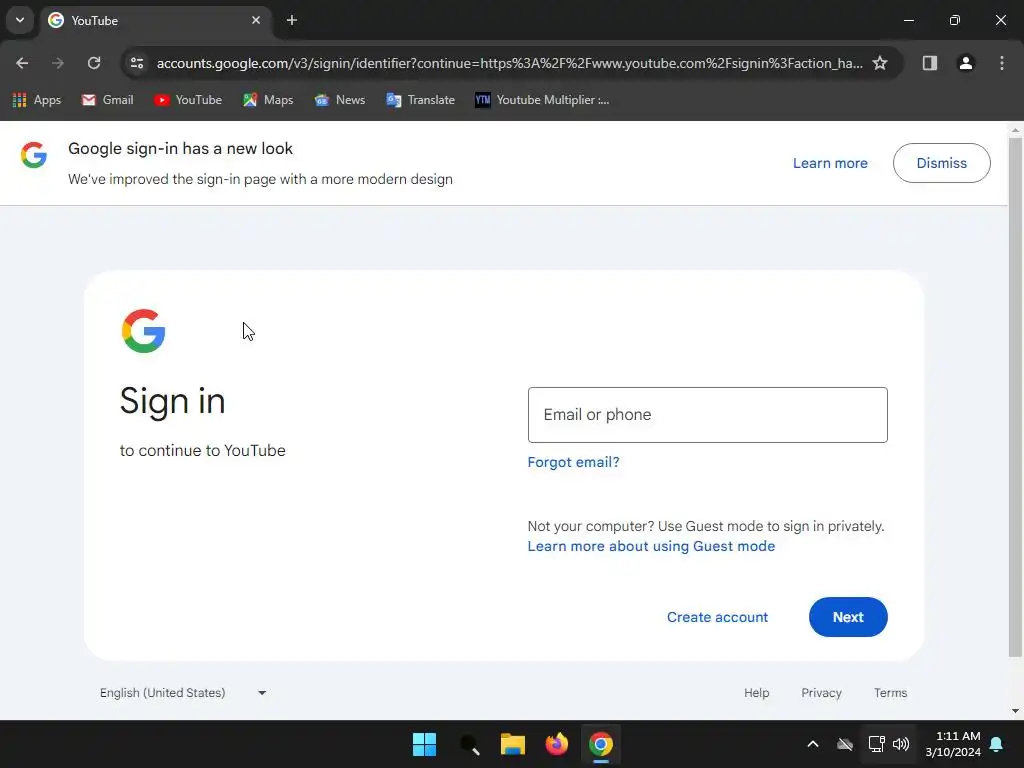Launch Firefox from the taskbar

pos(556,744)
